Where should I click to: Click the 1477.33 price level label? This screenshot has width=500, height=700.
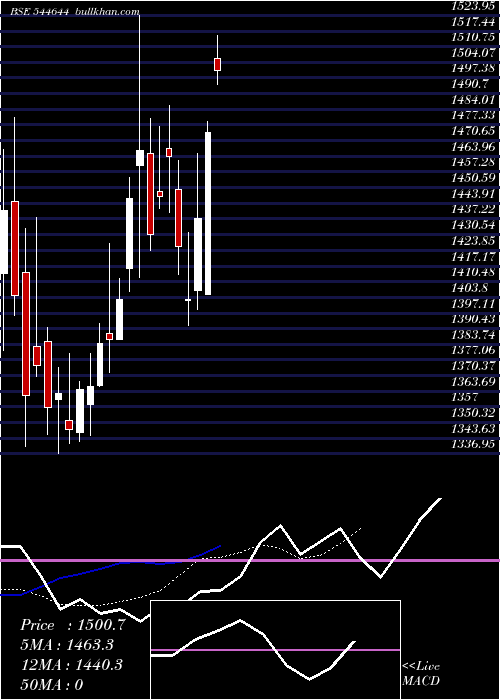[473, 115]
